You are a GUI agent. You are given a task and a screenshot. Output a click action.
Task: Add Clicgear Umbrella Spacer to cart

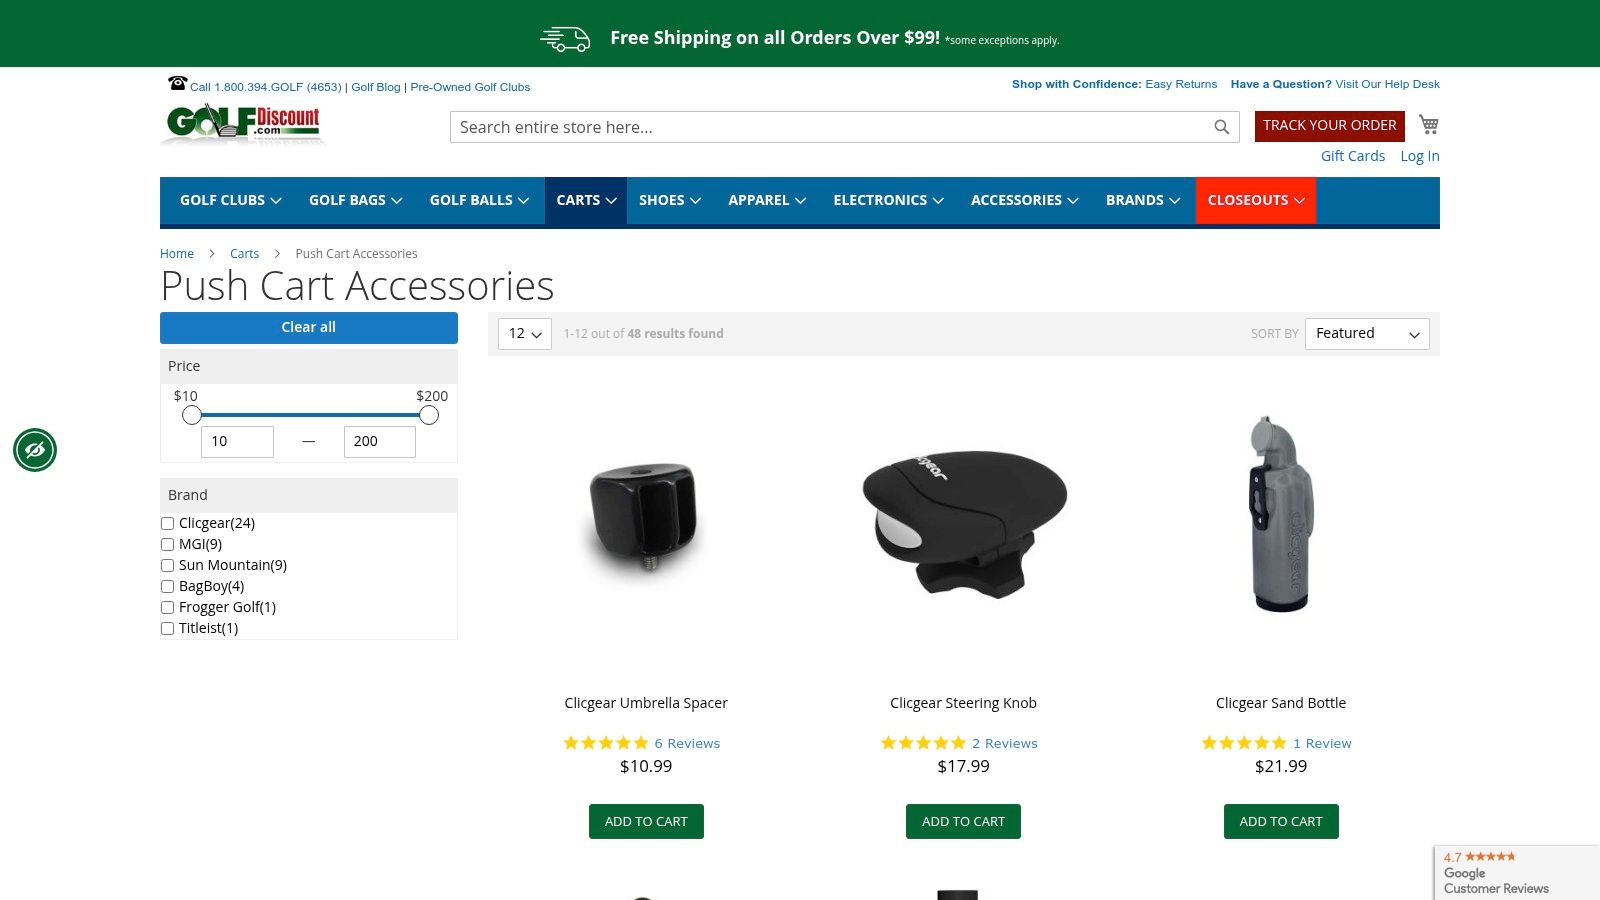[x=646, y=821]
